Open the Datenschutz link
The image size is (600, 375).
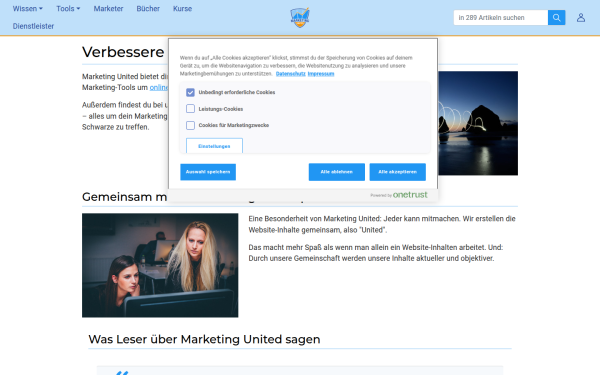tap(290, 74)
